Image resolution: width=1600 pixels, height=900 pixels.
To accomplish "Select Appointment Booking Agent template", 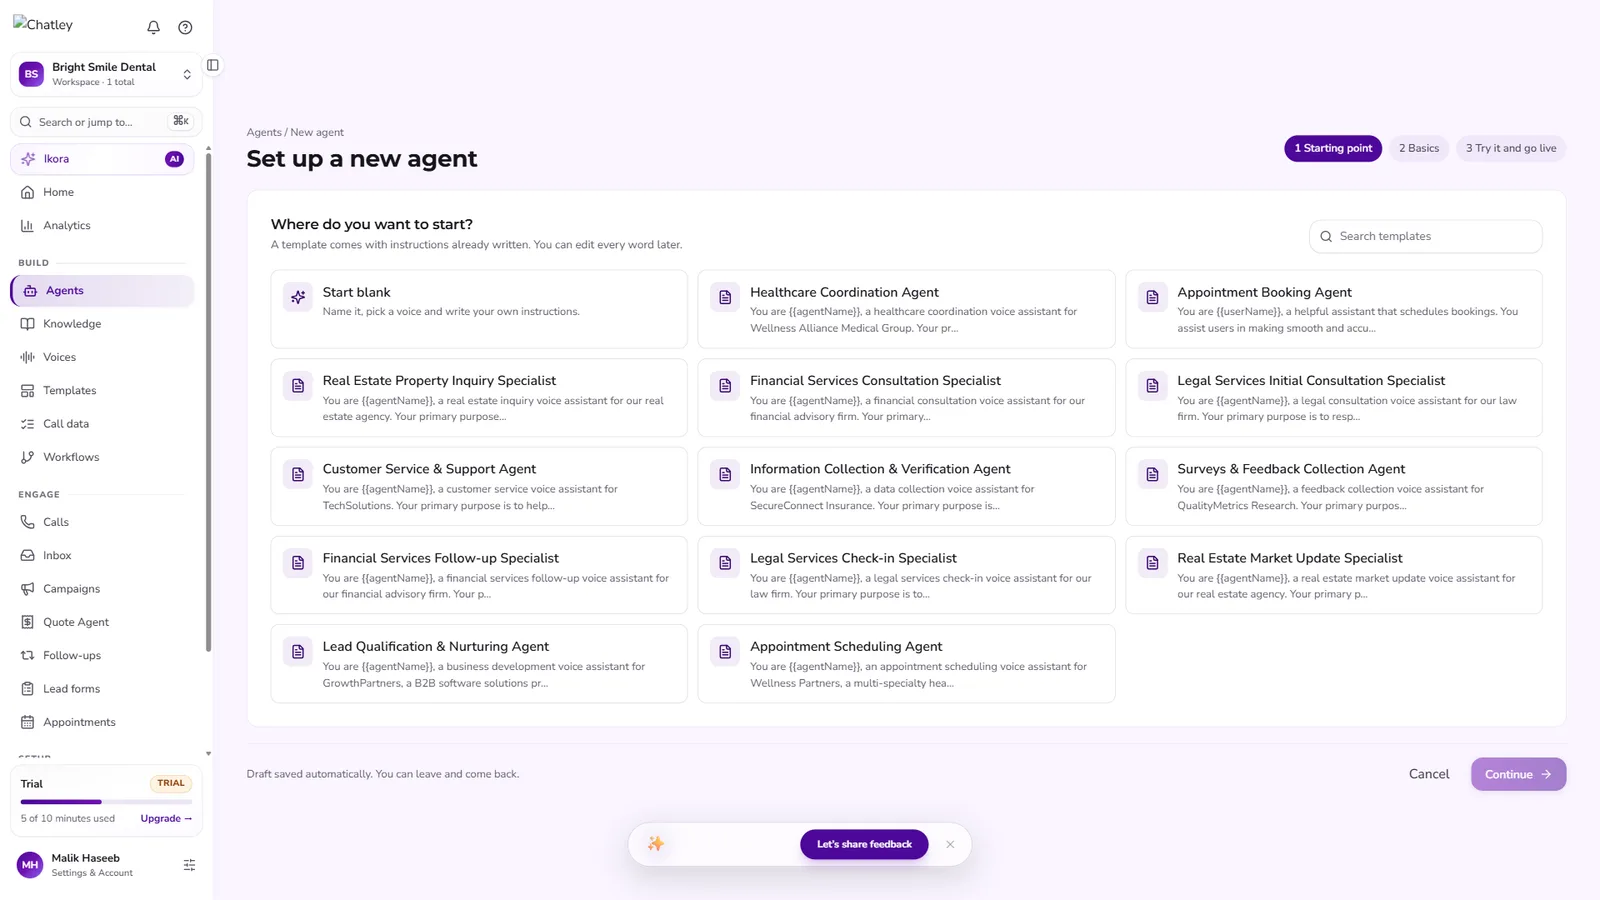I will [x=1334, y=309].
